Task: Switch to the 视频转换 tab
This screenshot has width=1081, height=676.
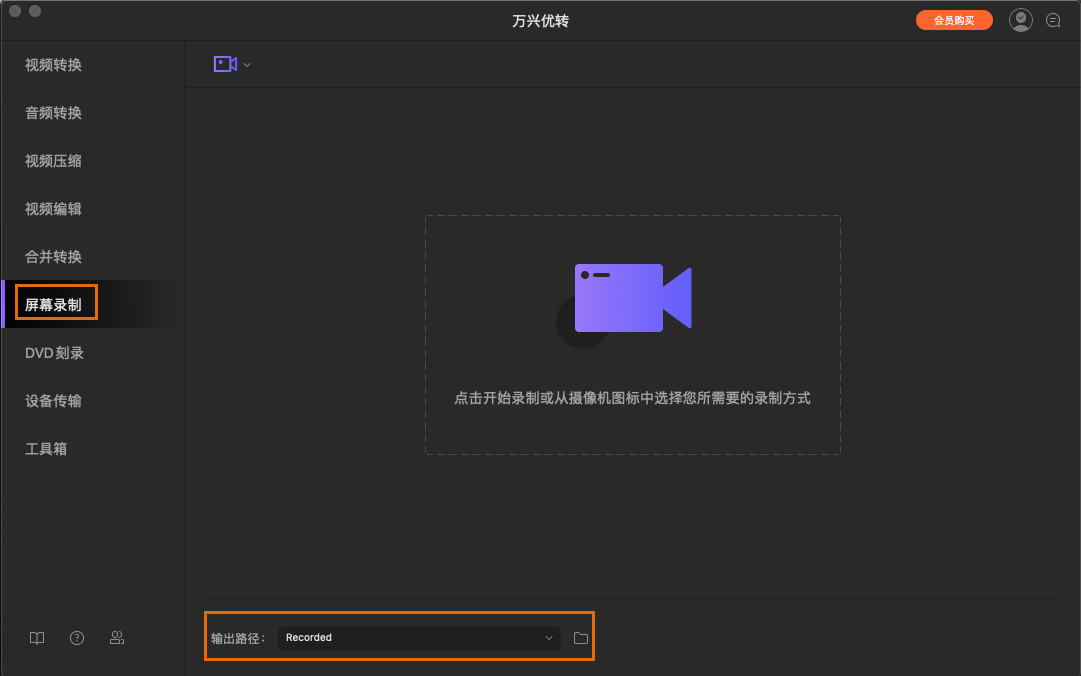Action: [55, 64]
